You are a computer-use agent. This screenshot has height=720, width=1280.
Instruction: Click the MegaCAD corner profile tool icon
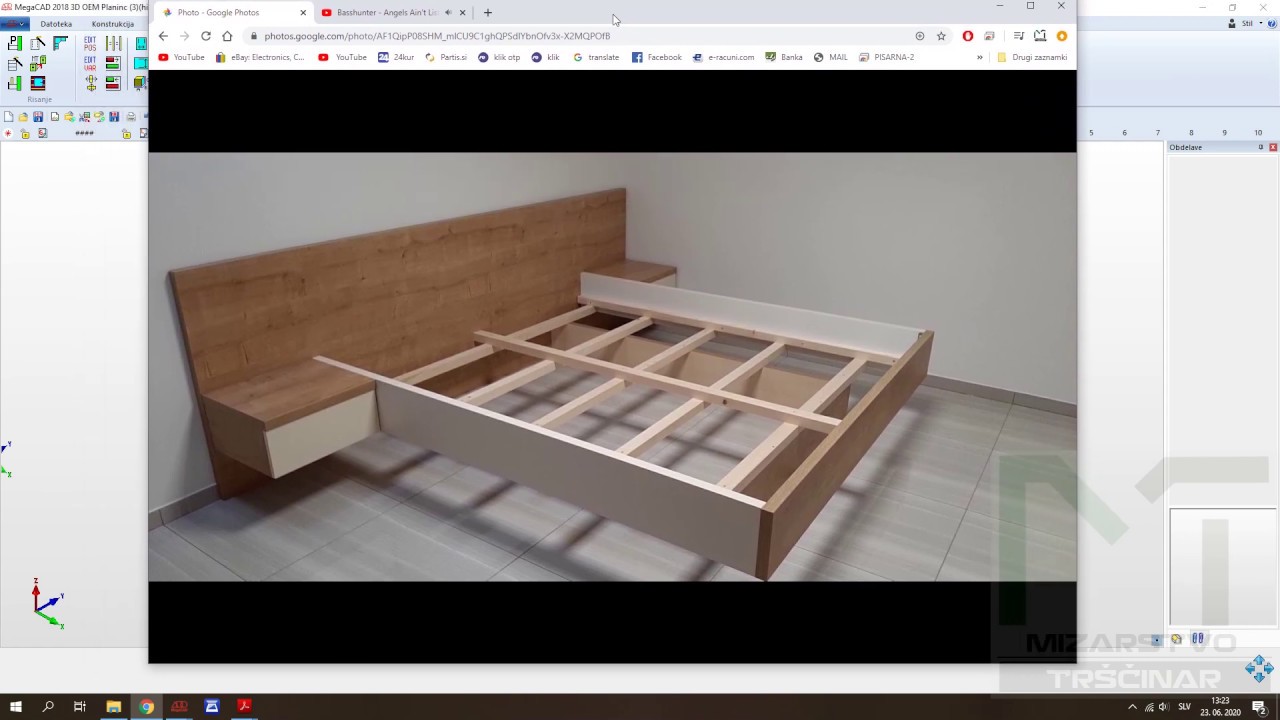[61, 44]
